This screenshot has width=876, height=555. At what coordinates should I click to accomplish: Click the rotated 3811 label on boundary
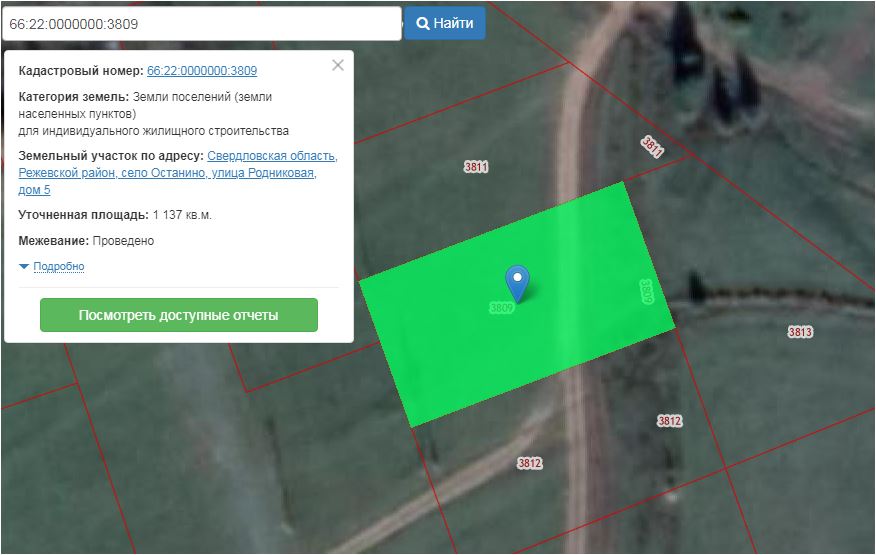click(x=652, y=147)
